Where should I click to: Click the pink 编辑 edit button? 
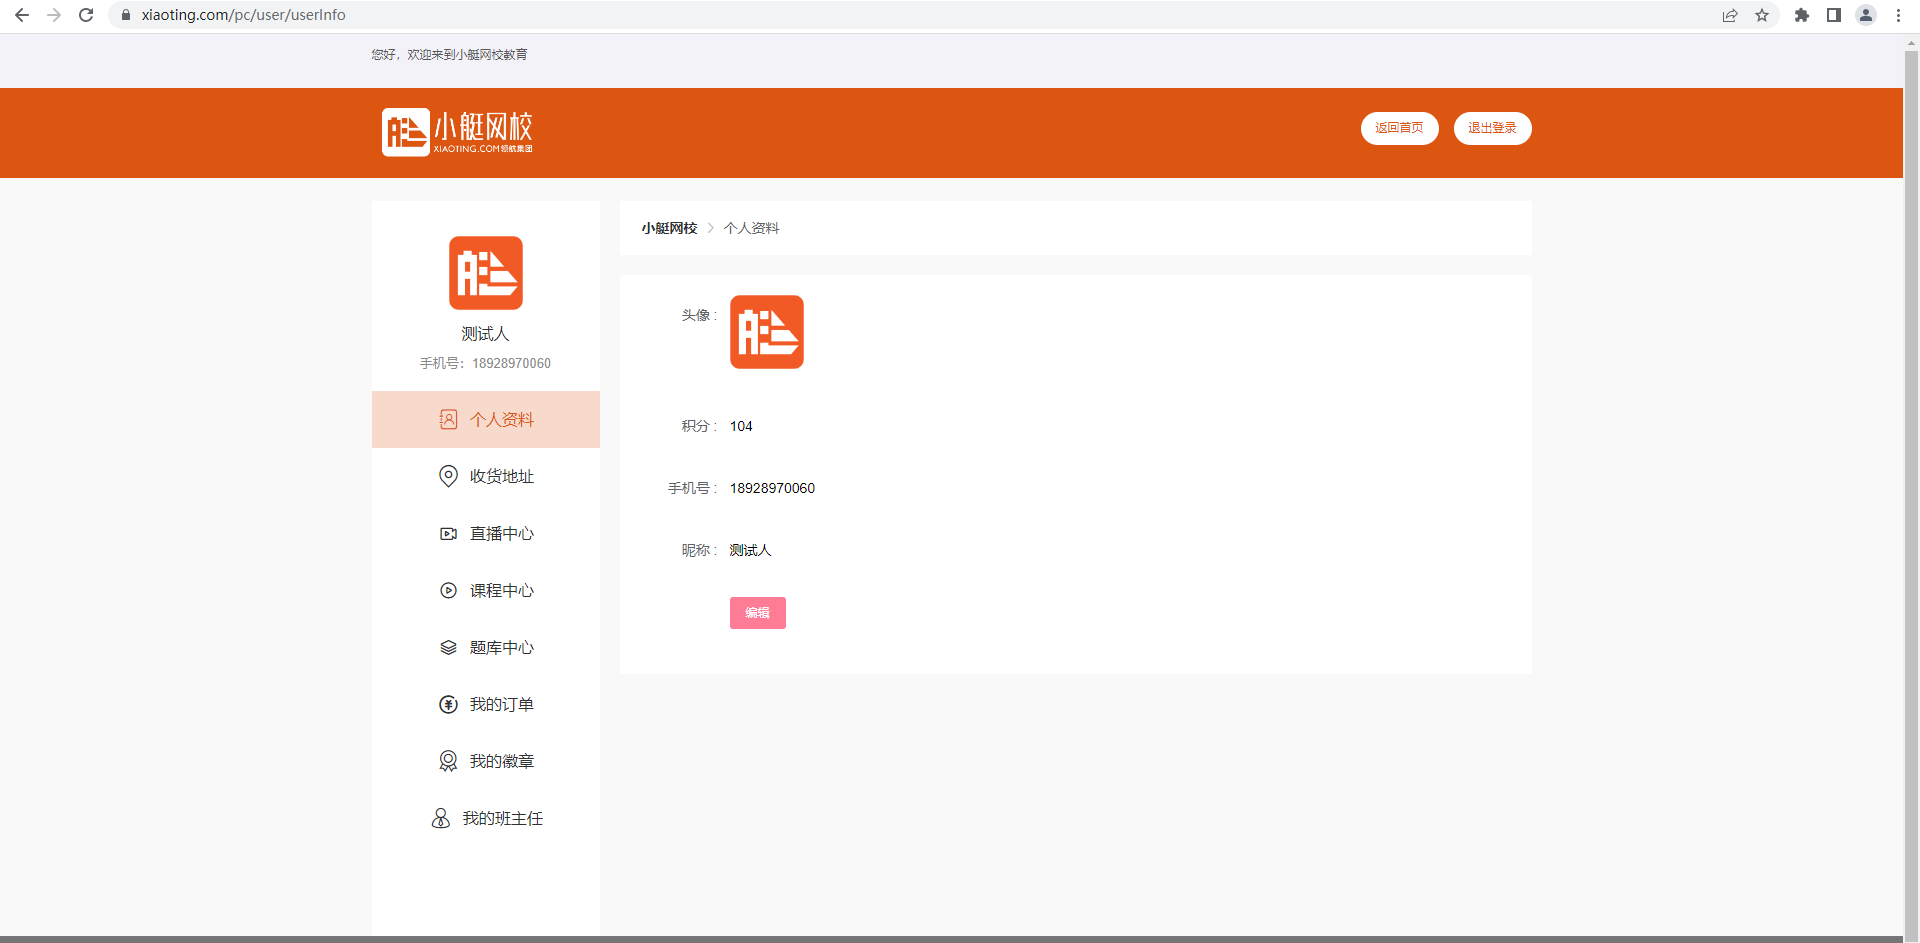(x=758, y=613)
